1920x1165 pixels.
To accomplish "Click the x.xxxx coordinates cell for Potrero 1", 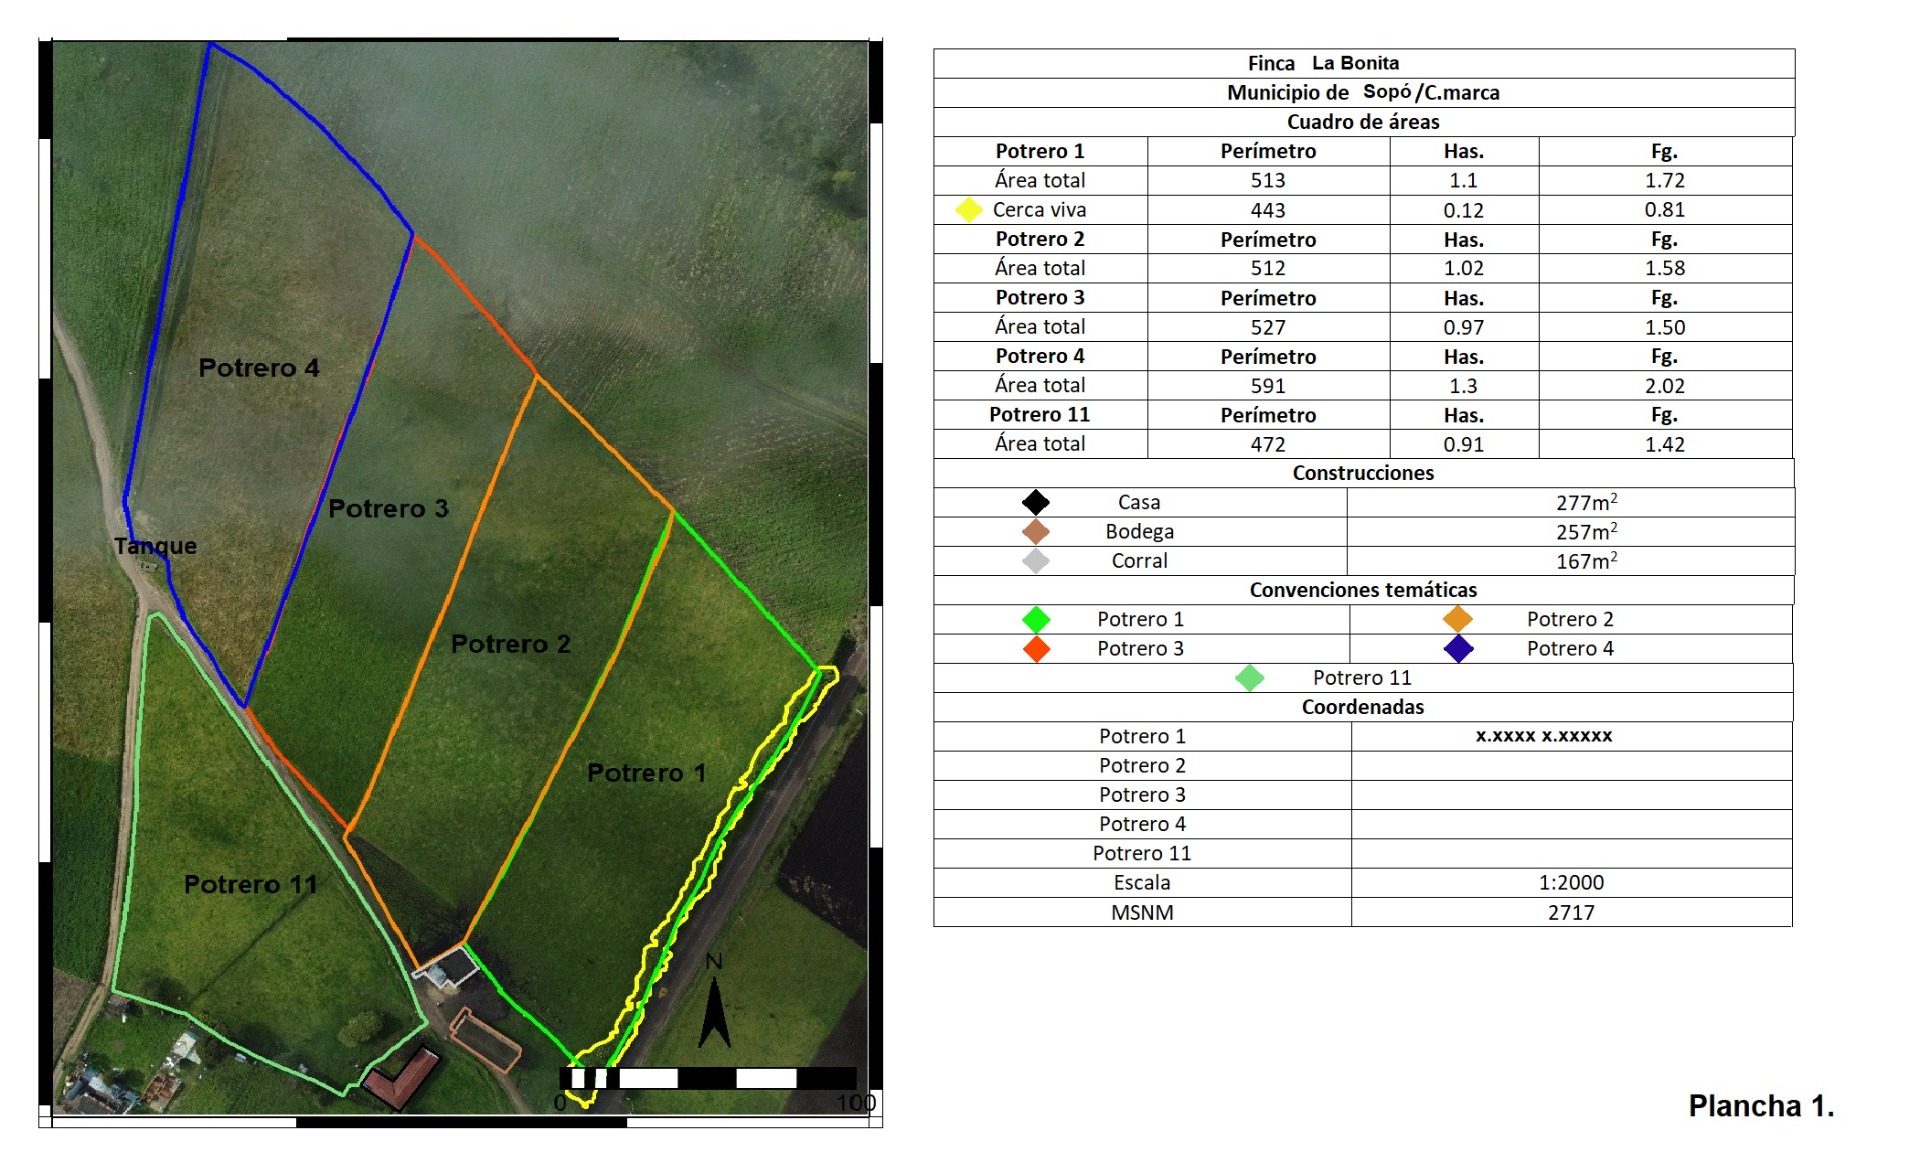I will (x=1543, y=736).
